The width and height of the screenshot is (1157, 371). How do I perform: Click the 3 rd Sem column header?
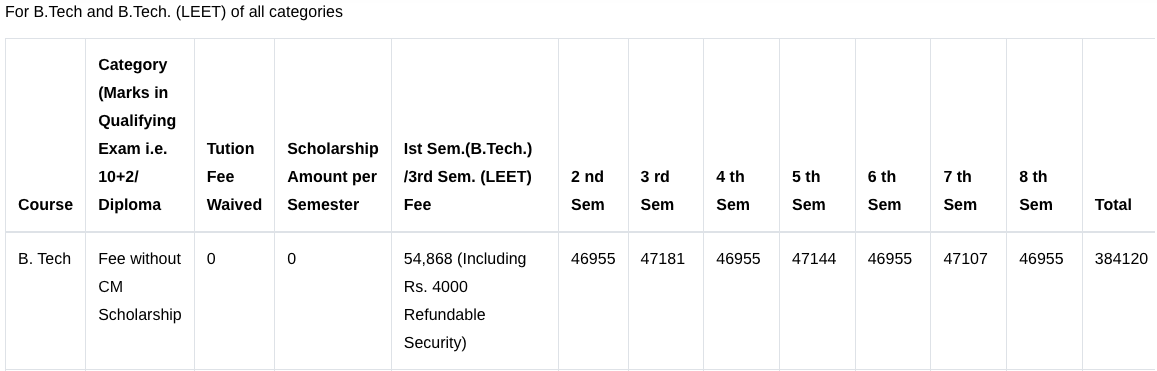657,190
